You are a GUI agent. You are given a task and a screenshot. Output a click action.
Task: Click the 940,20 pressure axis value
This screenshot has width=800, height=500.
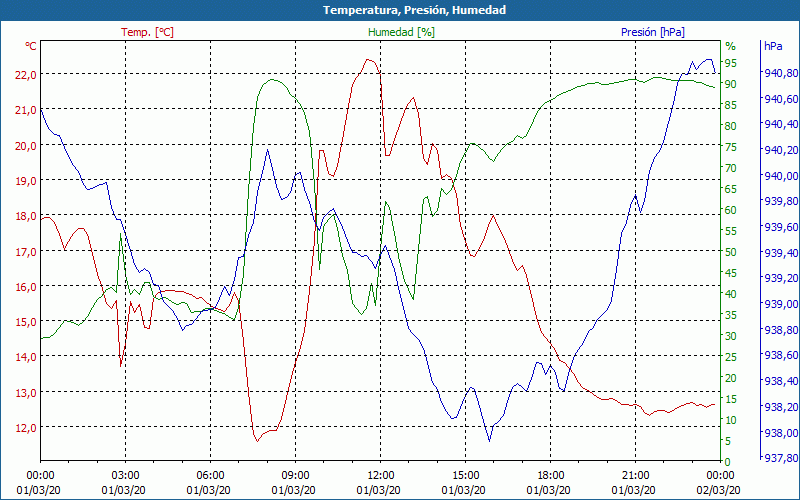[781, 150]
